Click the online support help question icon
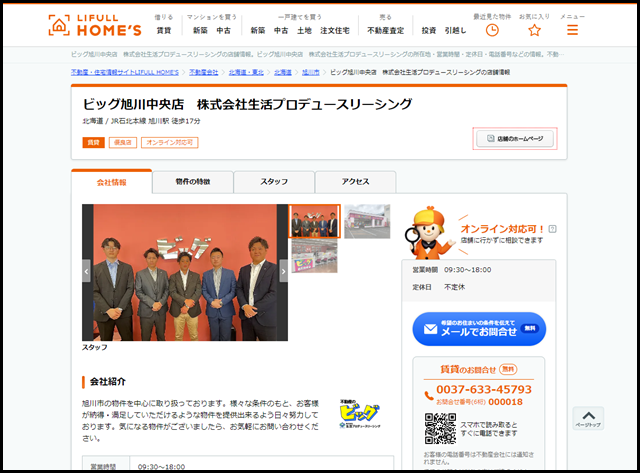Screen dimensions: 640x473 tap(552, 229)
